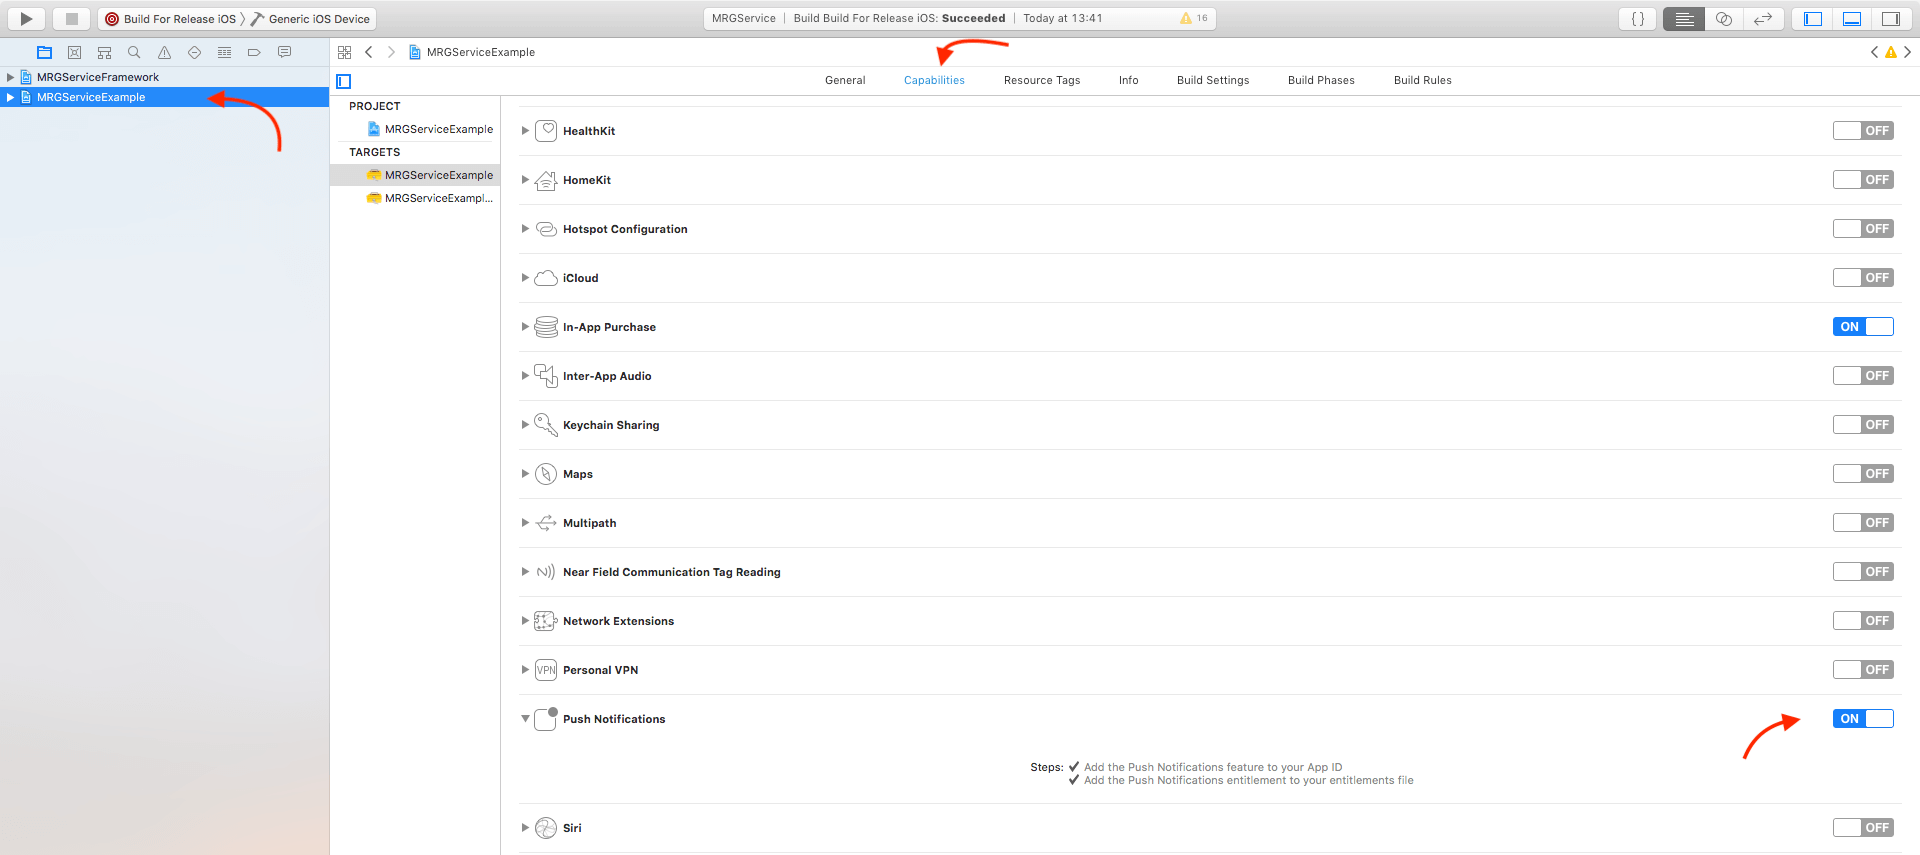
Task: Open the Breakpoint navigator
Action: [x=254, y=52]
